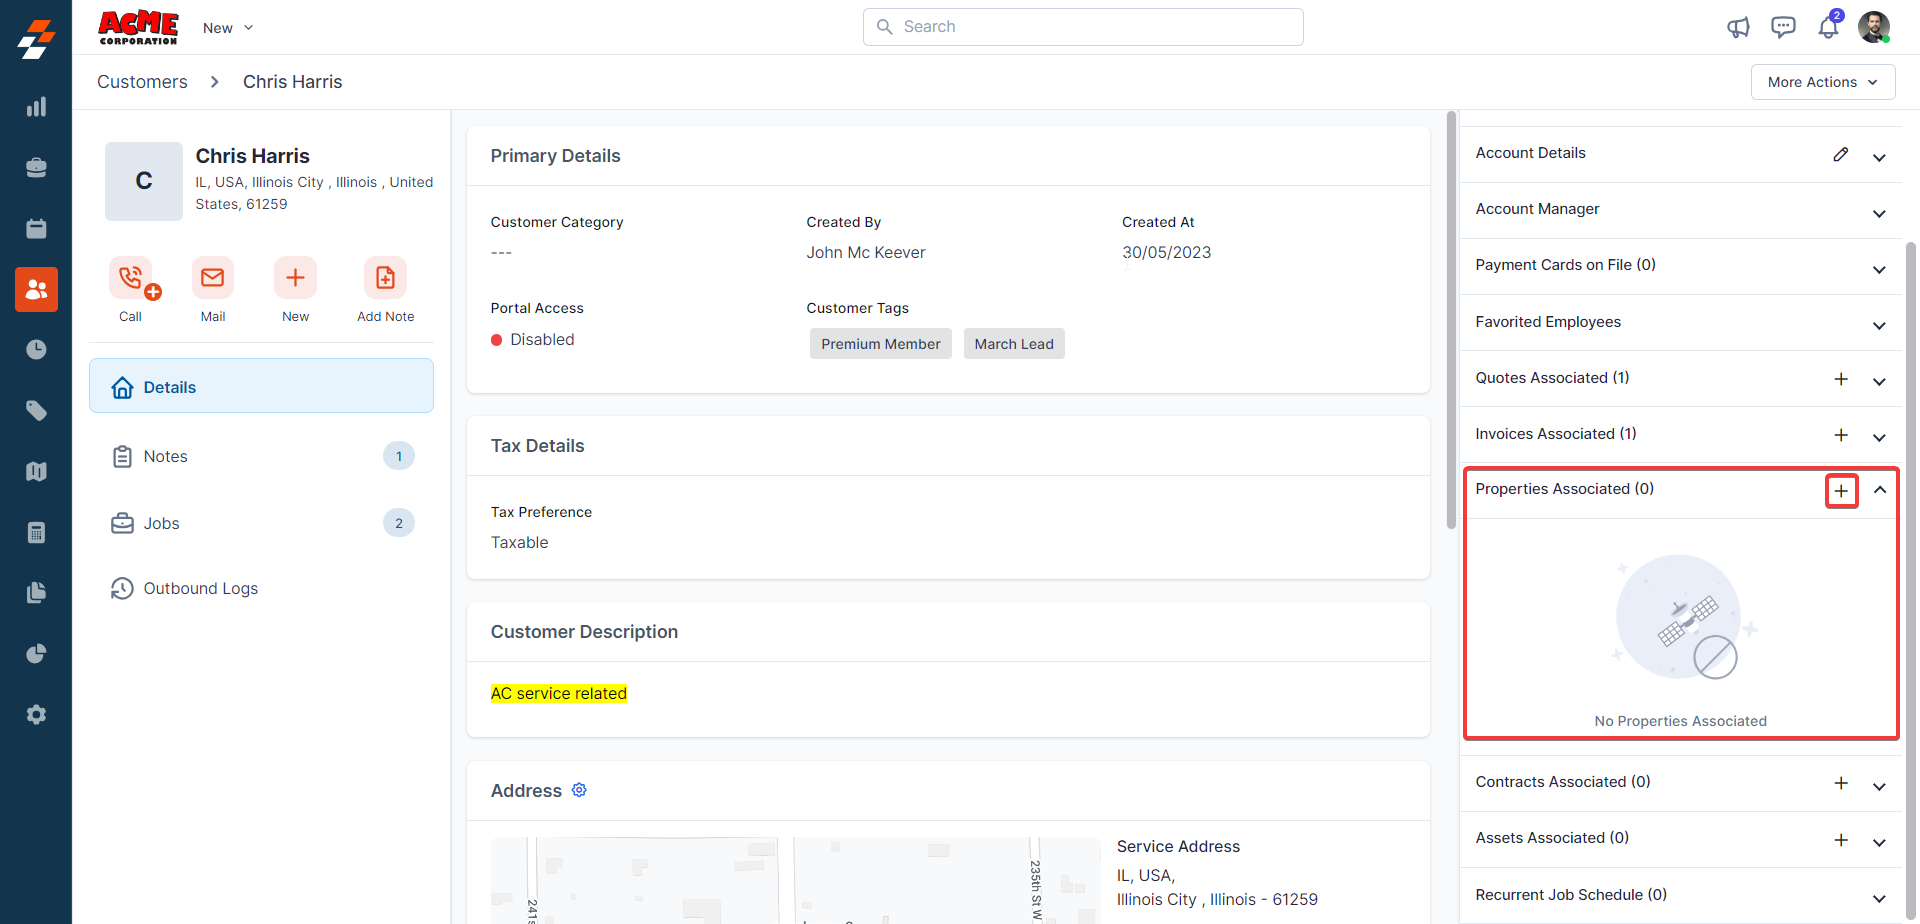This screenshot has width=1920, height=924.
Task: Click the Mail envelope icon
Action: [x=213, y=278]
